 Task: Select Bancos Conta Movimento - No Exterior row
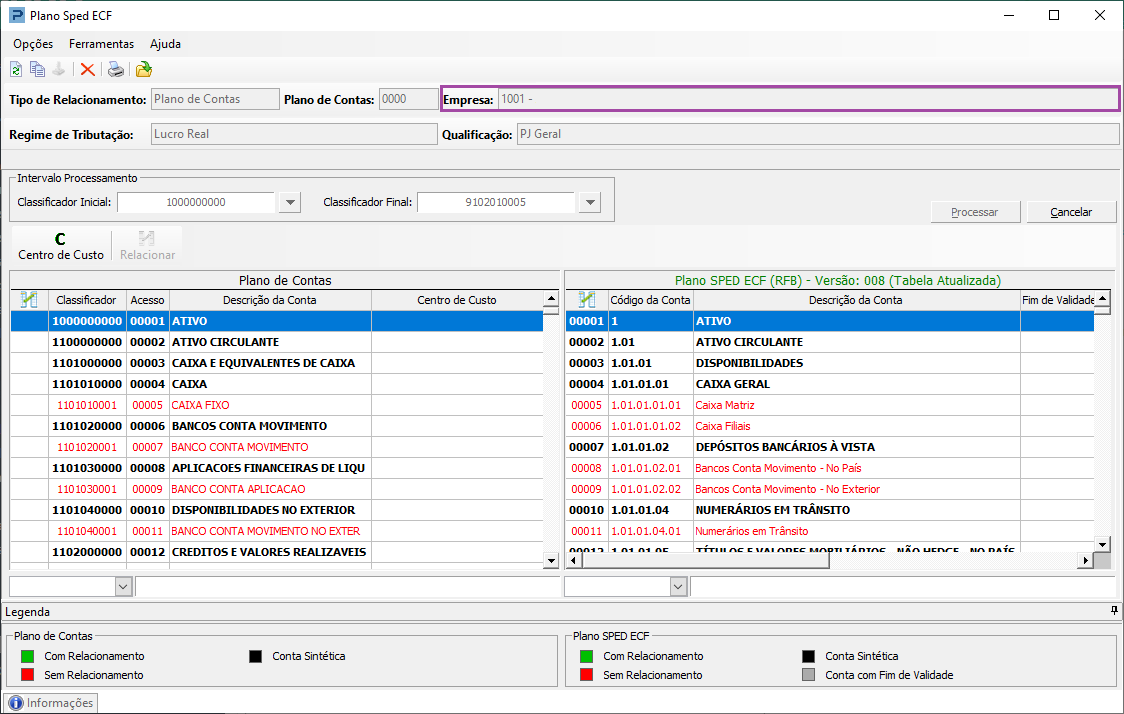click(x=830, y=489)
